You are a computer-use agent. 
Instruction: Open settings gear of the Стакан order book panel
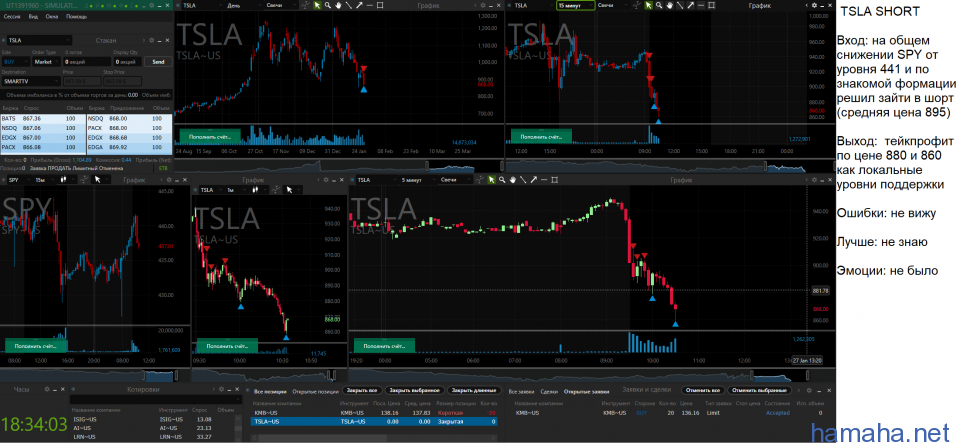[152, 40]
